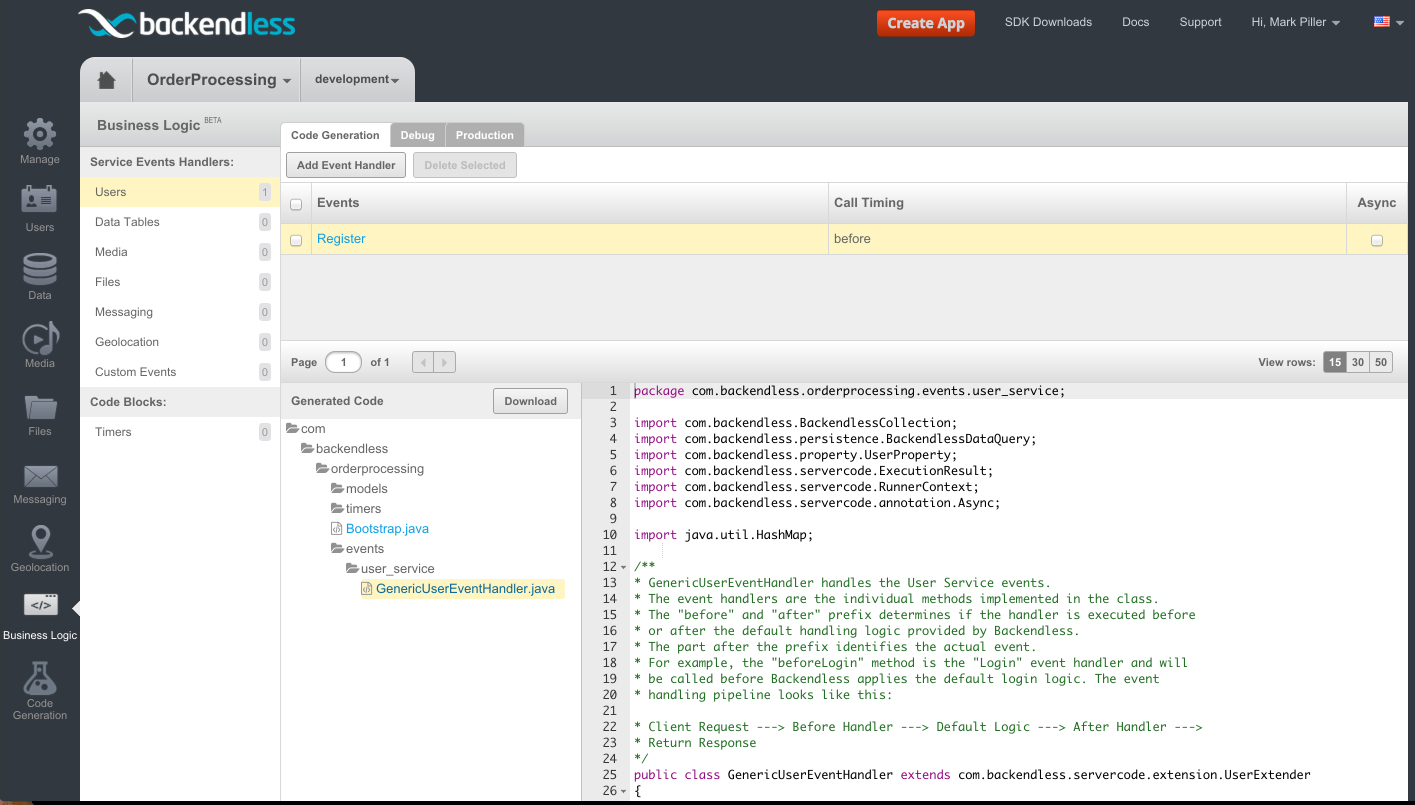Click the package declaration on line 1
Image resolution: width=1415 pixels, height=805 pixels.
[x=850, y=391]
